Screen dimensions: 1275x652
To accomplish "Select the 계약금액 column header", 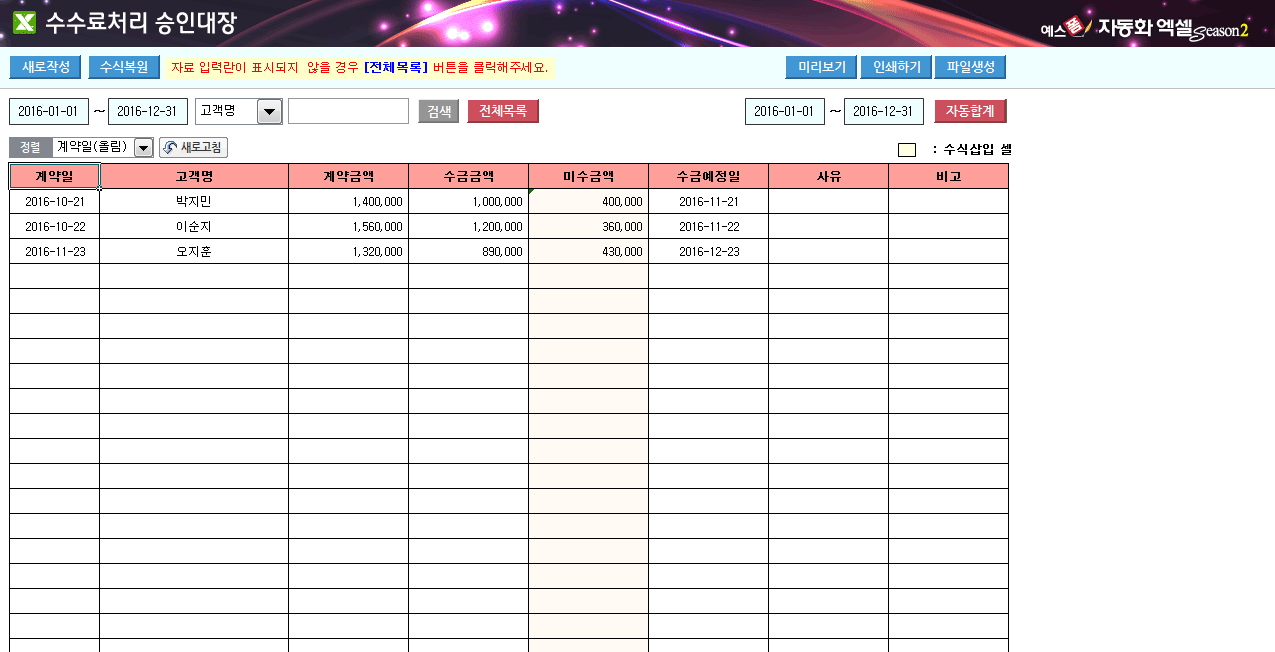I will pyautogui.click(x=349, y=176).
